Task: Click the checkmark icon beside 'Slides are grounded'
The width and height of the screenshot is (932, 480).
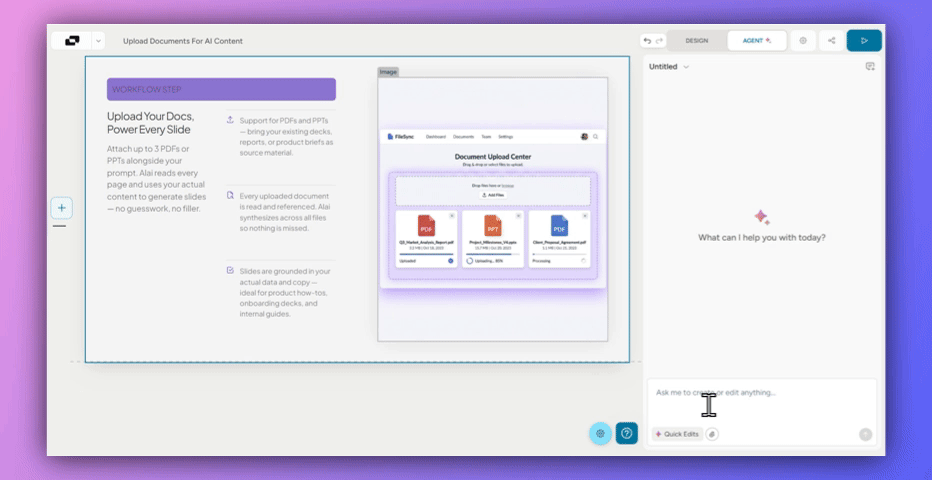Action: [230, 270]
